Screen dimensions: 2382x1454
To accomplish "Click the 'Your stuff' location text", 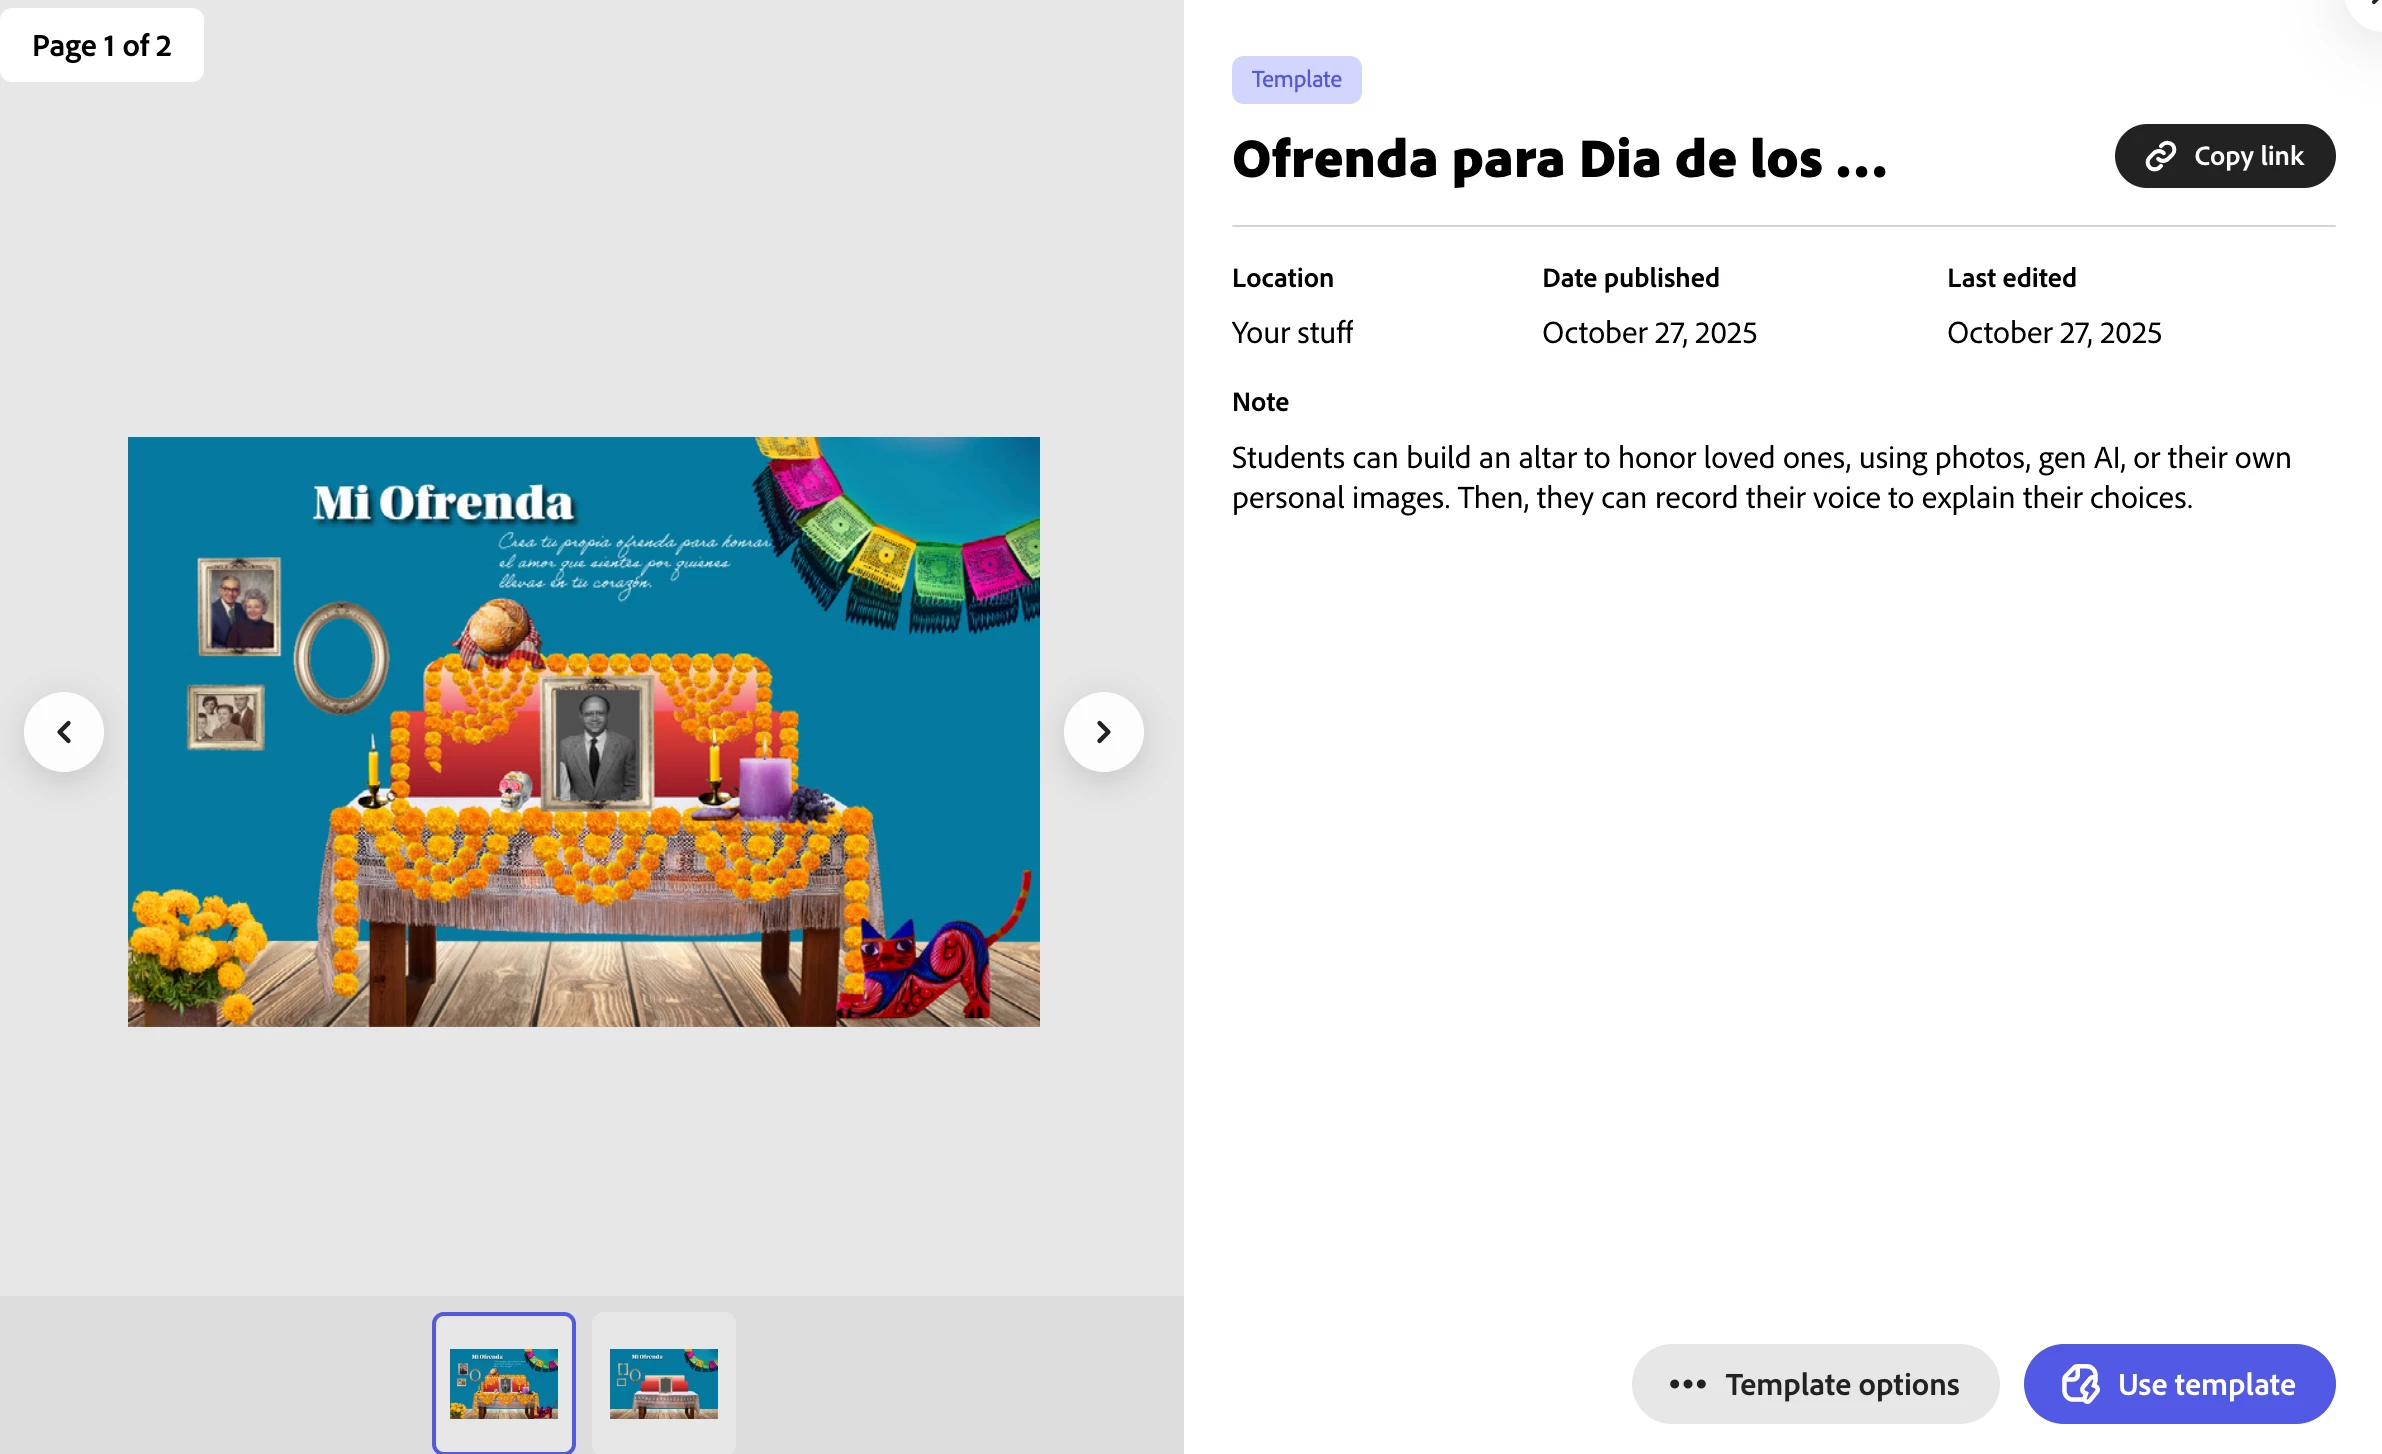I will pos(1292,333).
